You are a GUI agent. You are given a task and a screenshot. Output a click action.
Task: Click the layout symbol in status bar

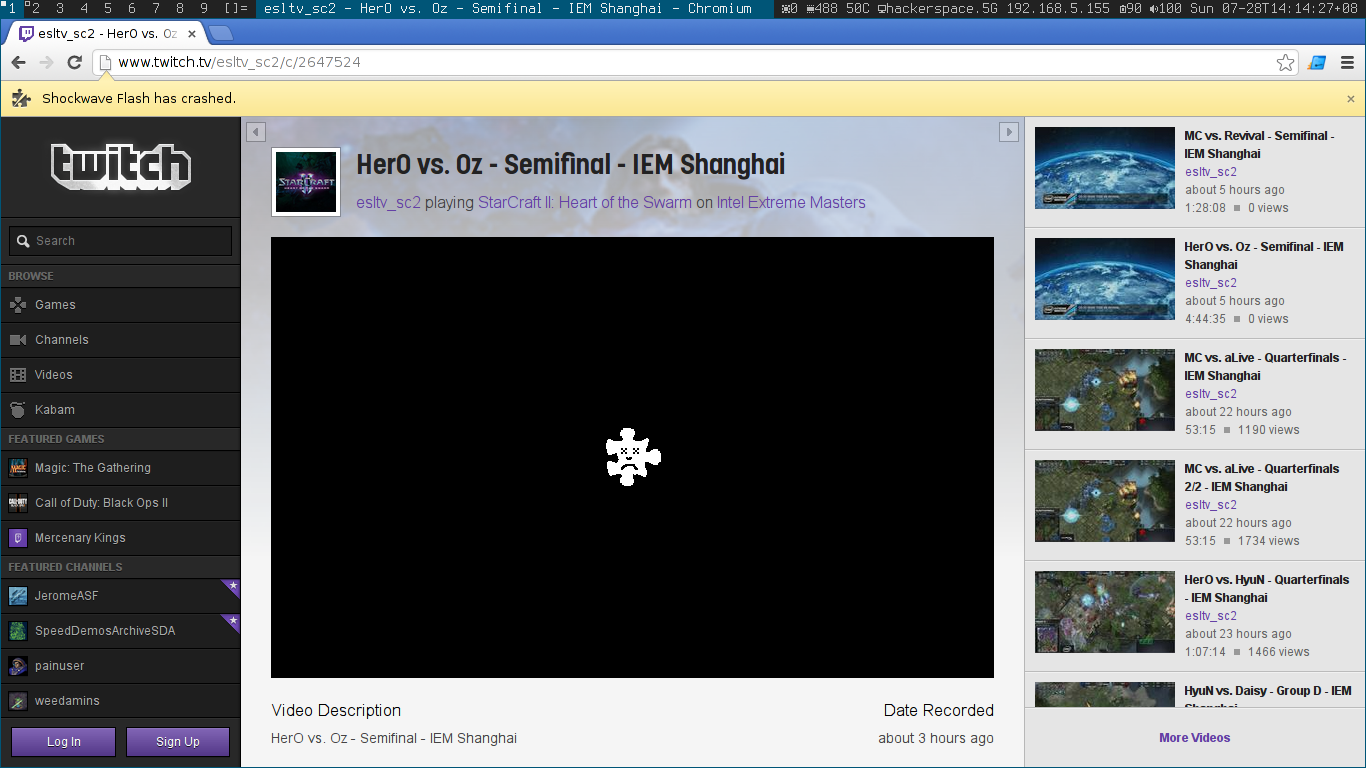pos(236,8)
